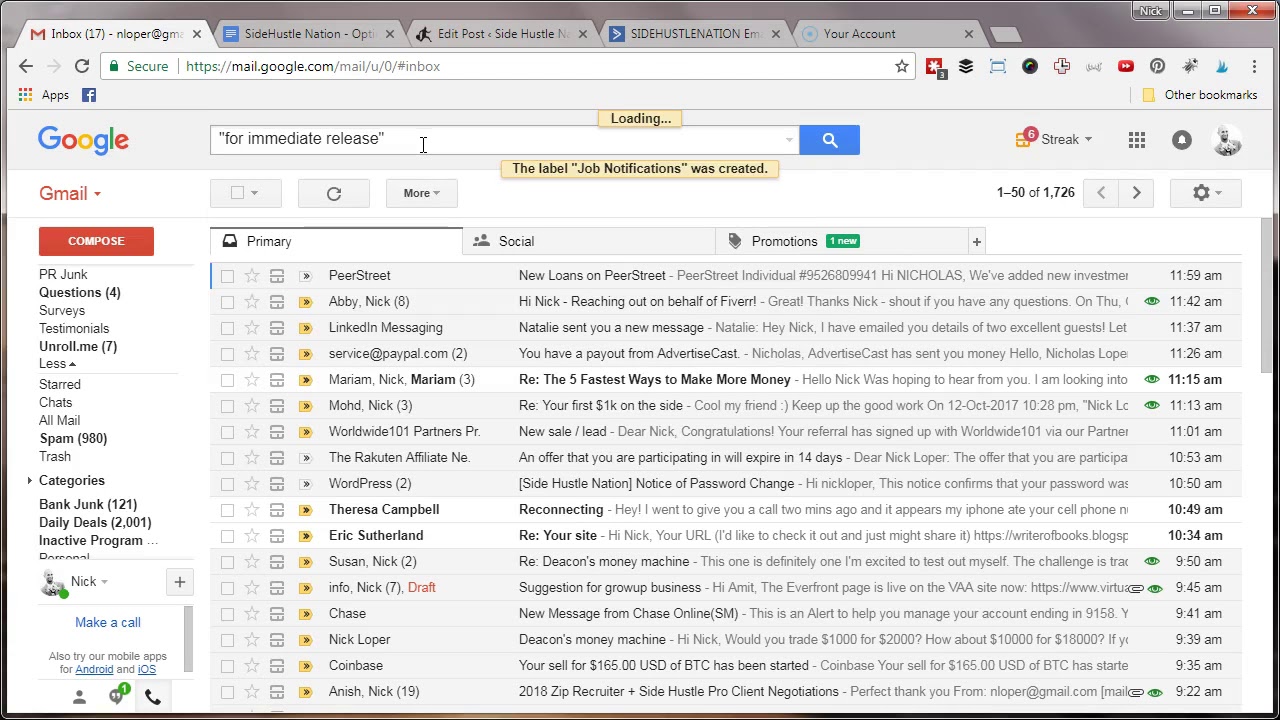The height and width of the screenshot is (720, 1280).
Task: Go to newer messages arrow
Action: (x=1101, y=193)
